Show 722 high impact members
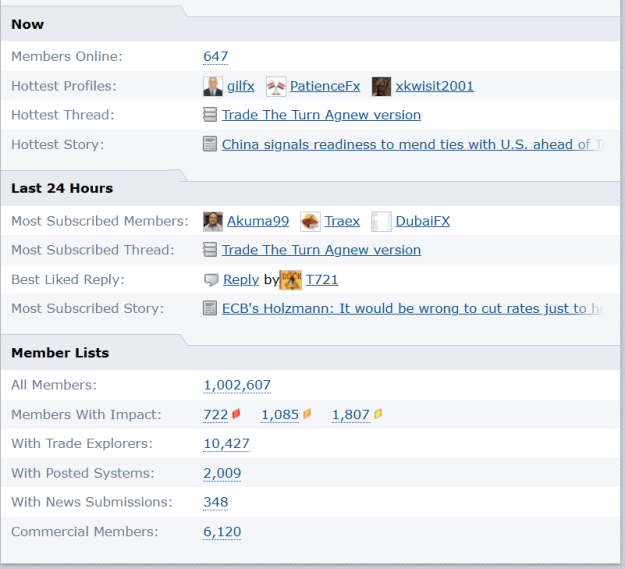Viewport: 625px width, 569px height. point(216,415)
